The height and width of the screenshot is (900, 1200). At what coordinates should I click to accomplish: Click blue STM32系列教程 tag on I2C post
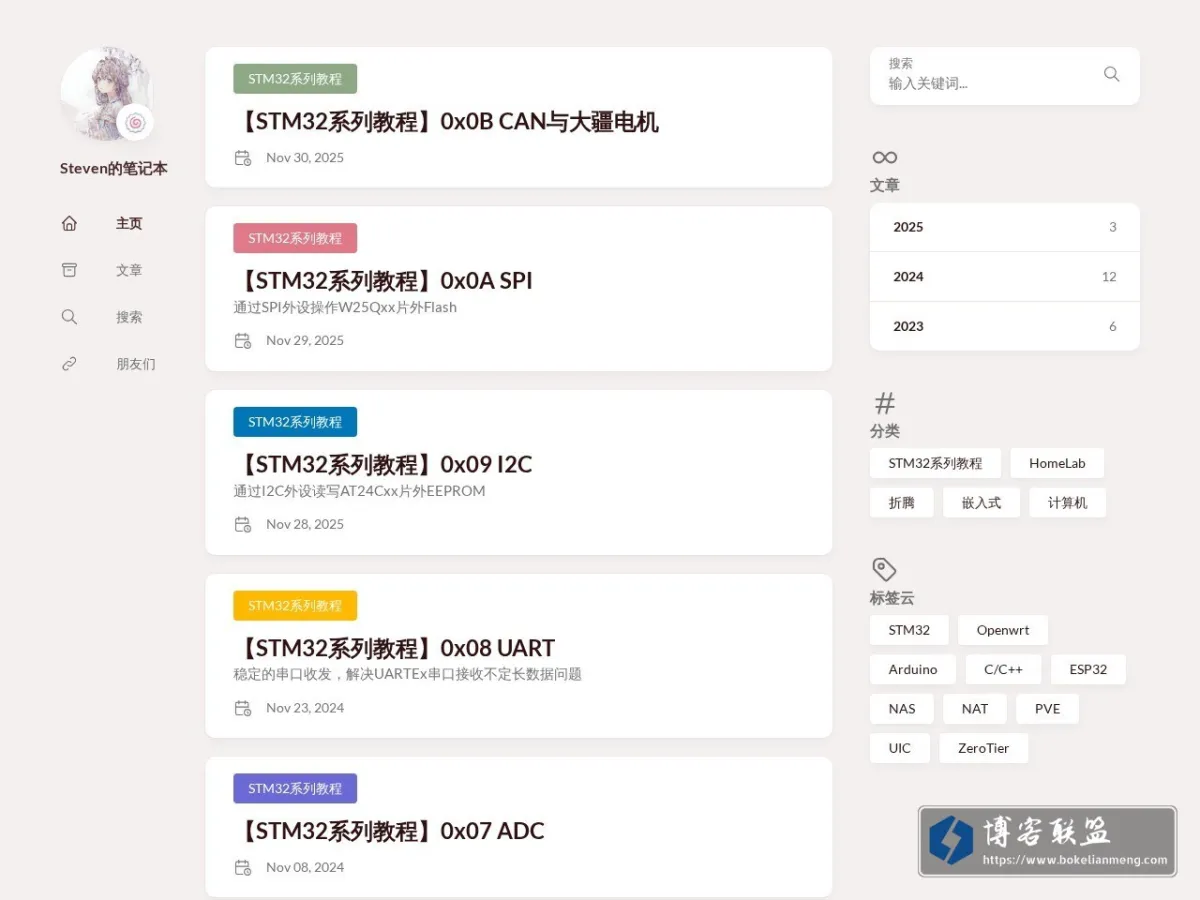point(295,422)
